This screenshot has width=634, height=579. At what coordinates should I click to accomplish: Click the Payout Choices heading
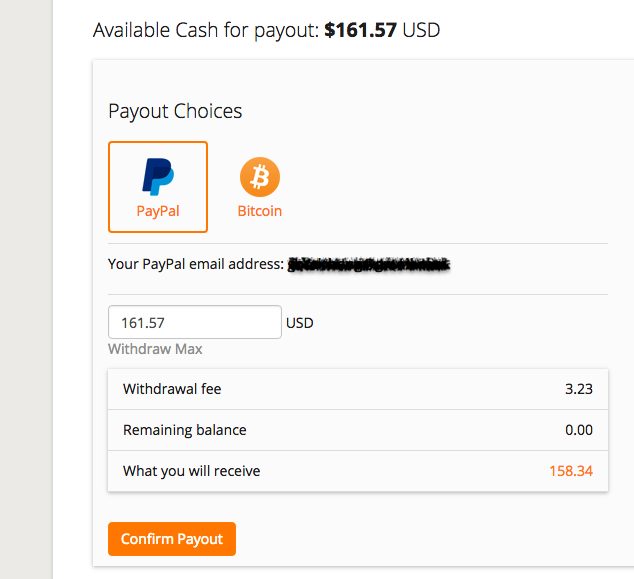[x=175, y=111]
